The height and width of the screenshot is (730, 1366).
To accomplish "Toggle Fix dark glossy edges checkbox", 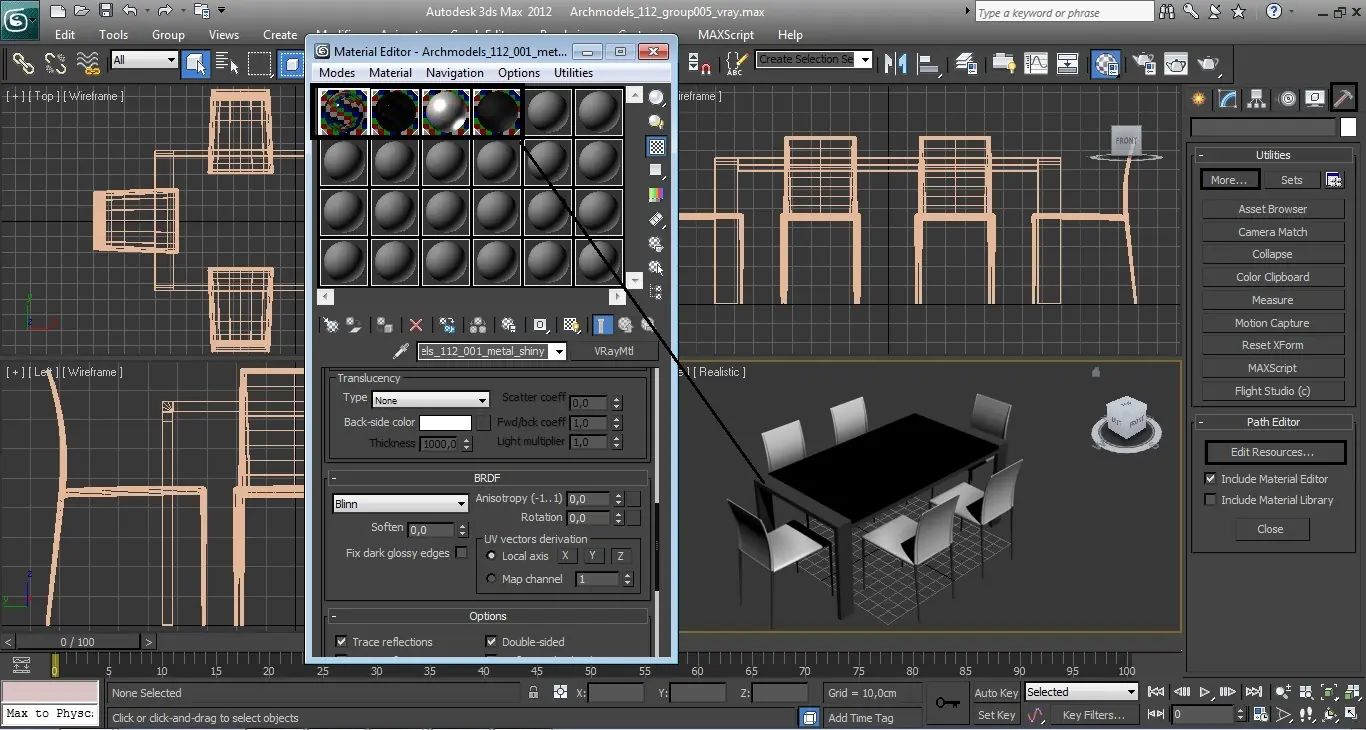I will coord(461,553).
